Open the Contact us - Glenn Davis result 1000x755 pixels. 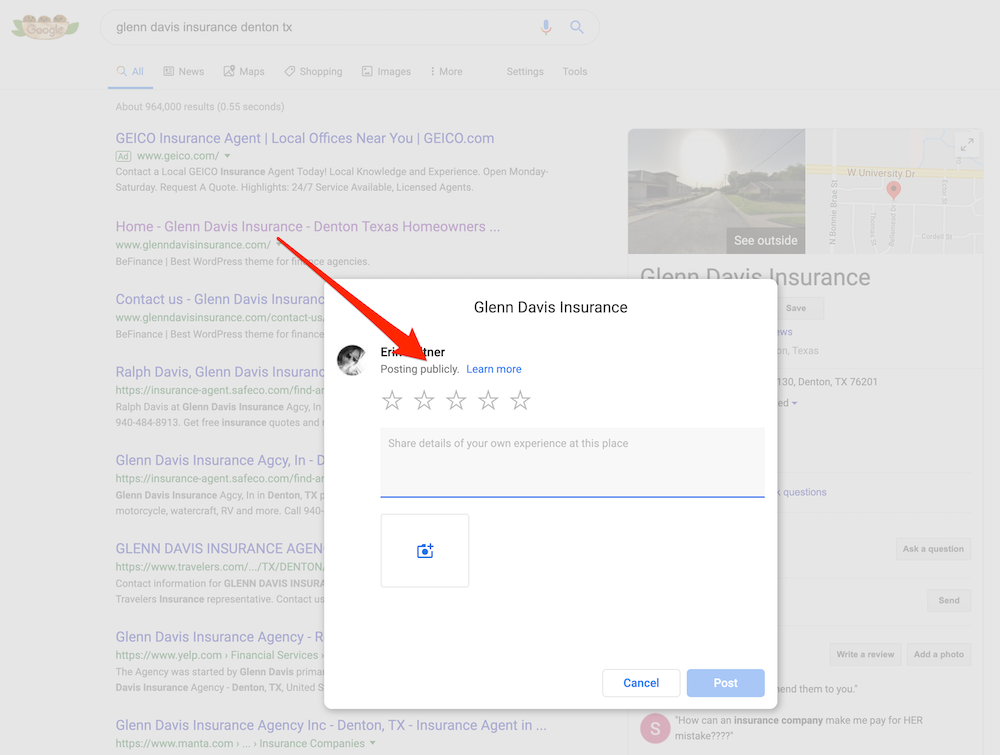220,299
